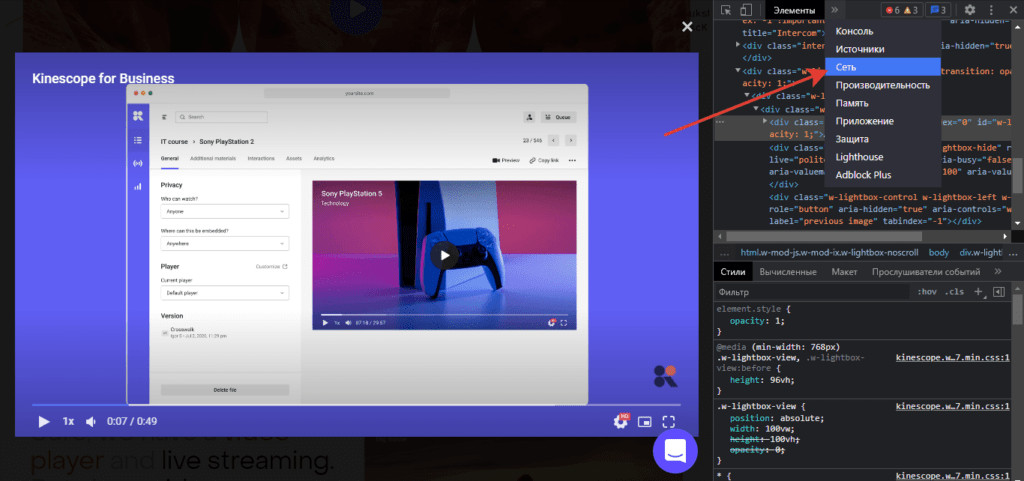Open the Intercom chat launcher

point(674,452)
